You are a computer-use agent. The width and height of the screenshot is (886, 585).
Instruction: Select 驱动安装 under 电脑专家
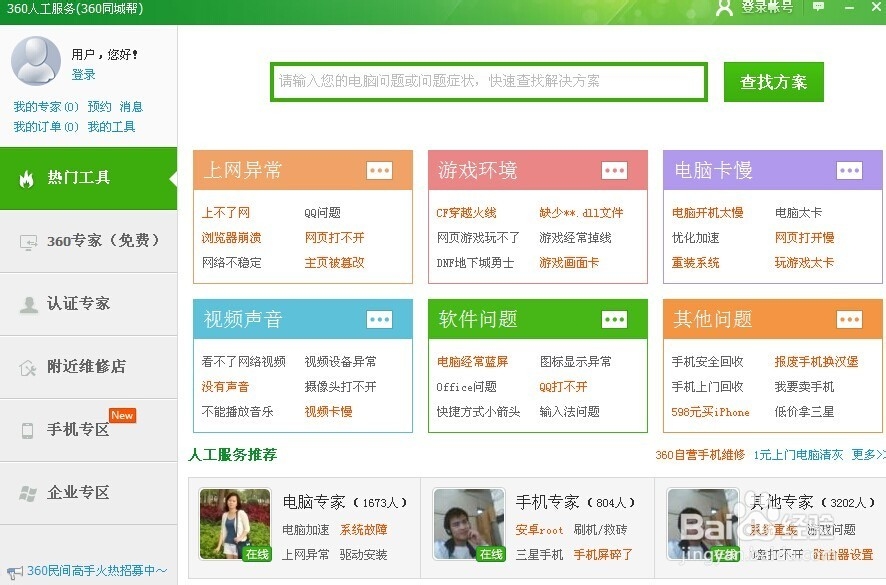pyautogui.click(x=363, y=554)
